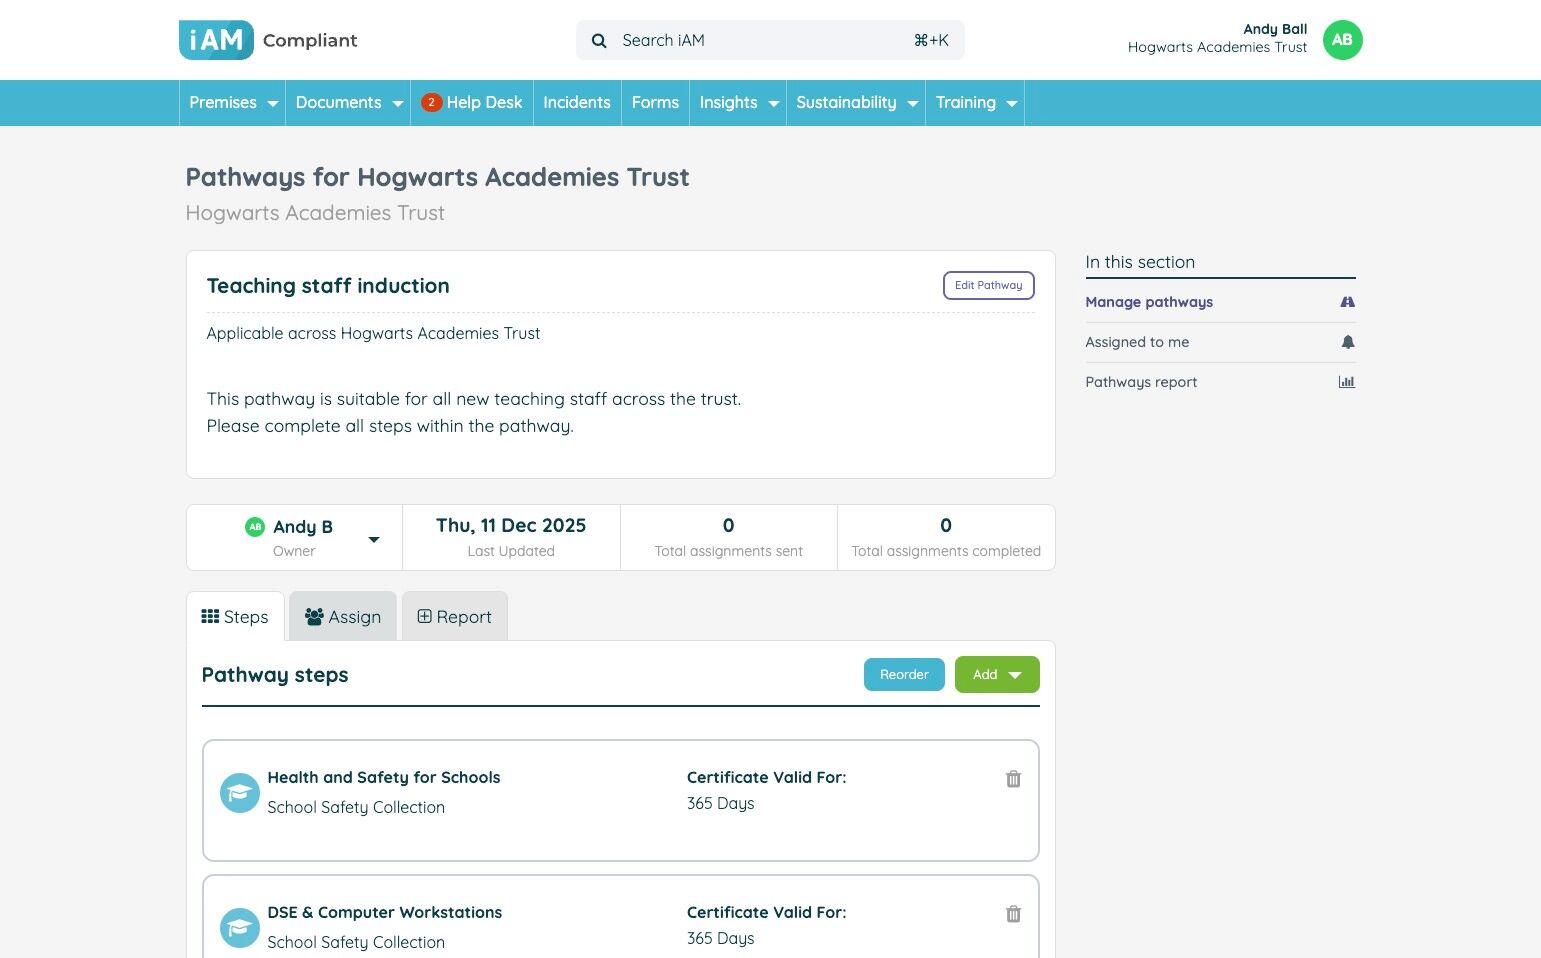Open the AB user avatar

pyautogui.click(x=1342, y=40)
